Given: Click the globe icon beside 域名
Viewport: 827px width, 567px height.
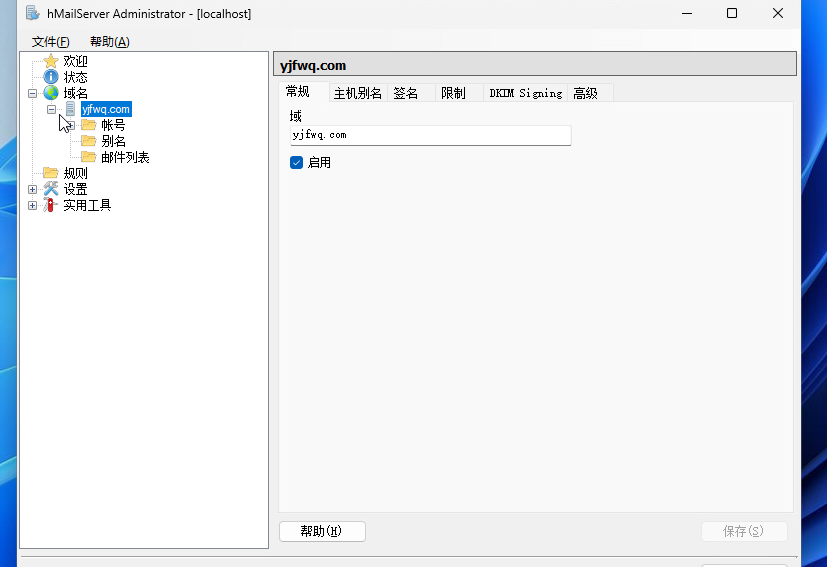Looking at the screenshot, I should (x=51, y=93).
